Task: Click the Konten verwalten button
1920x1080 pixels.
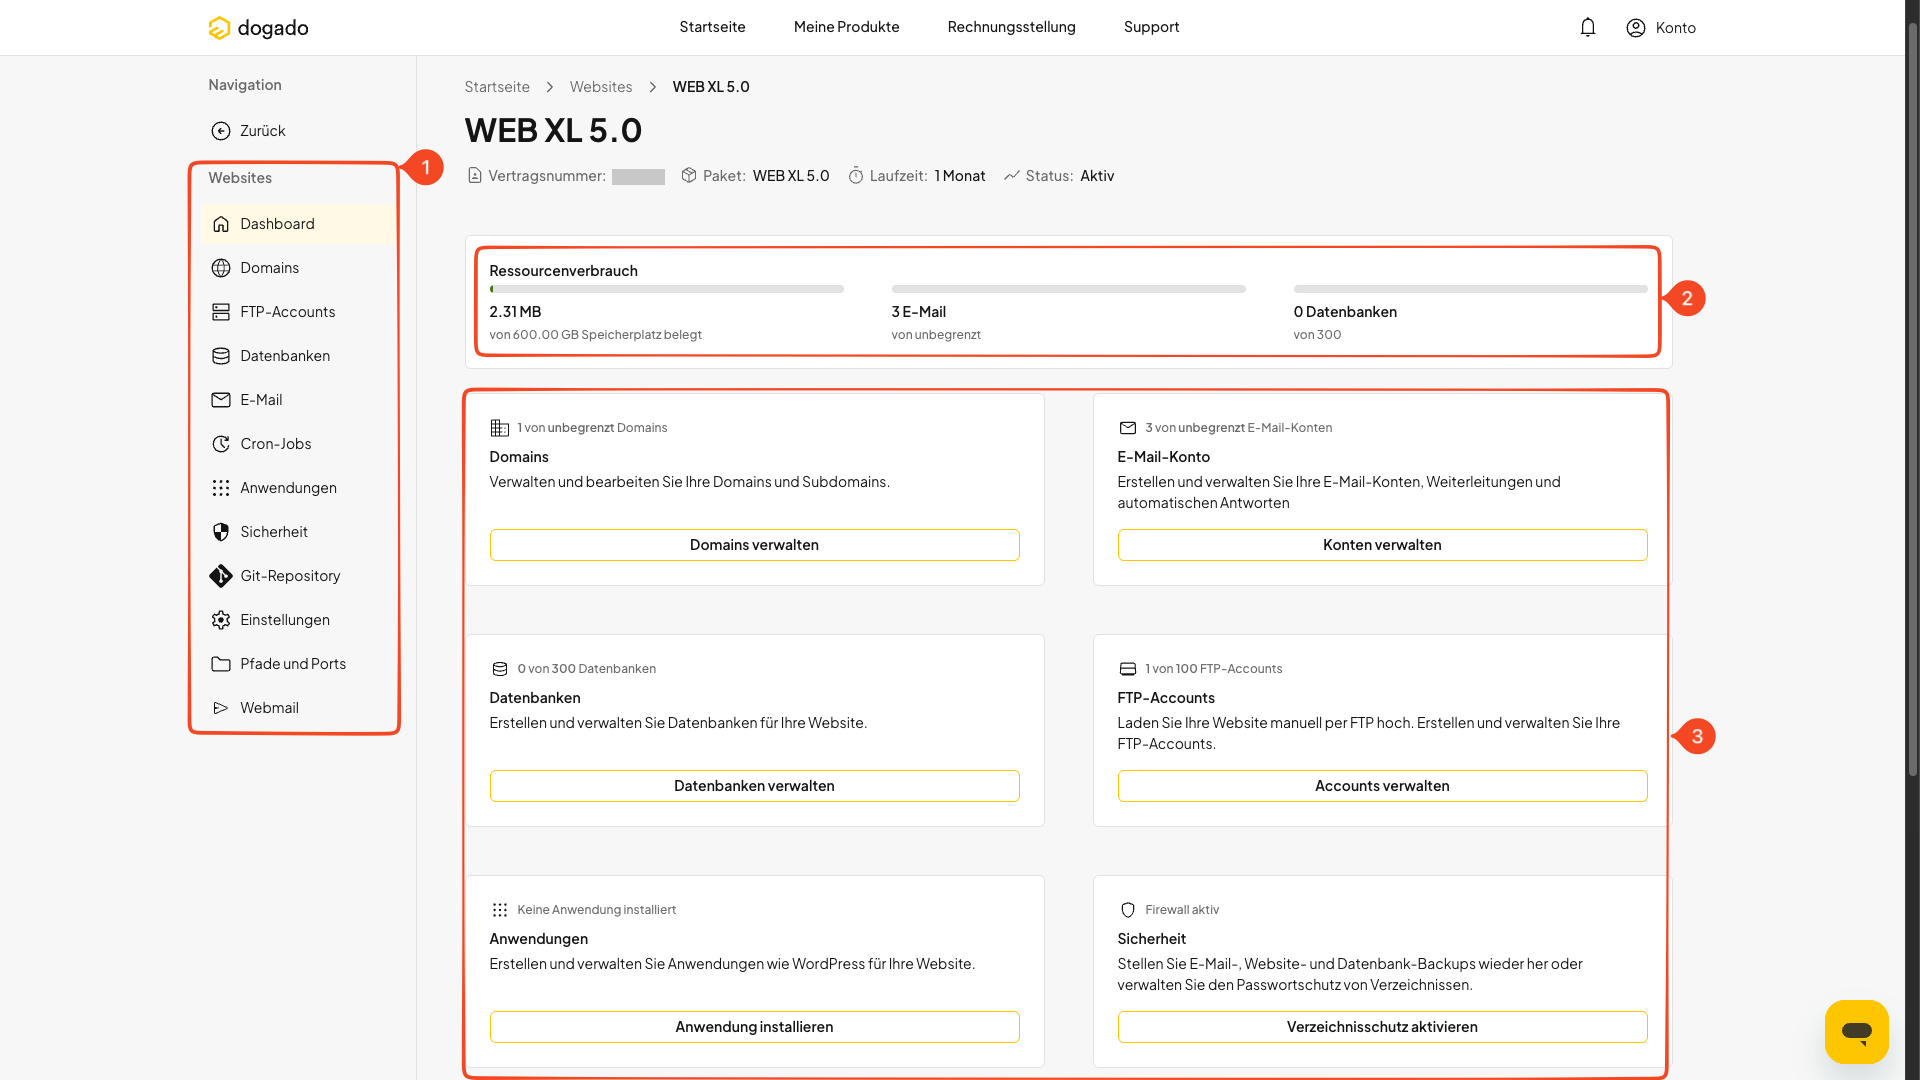Action: pyautogui.click(x=1382, y=545)
